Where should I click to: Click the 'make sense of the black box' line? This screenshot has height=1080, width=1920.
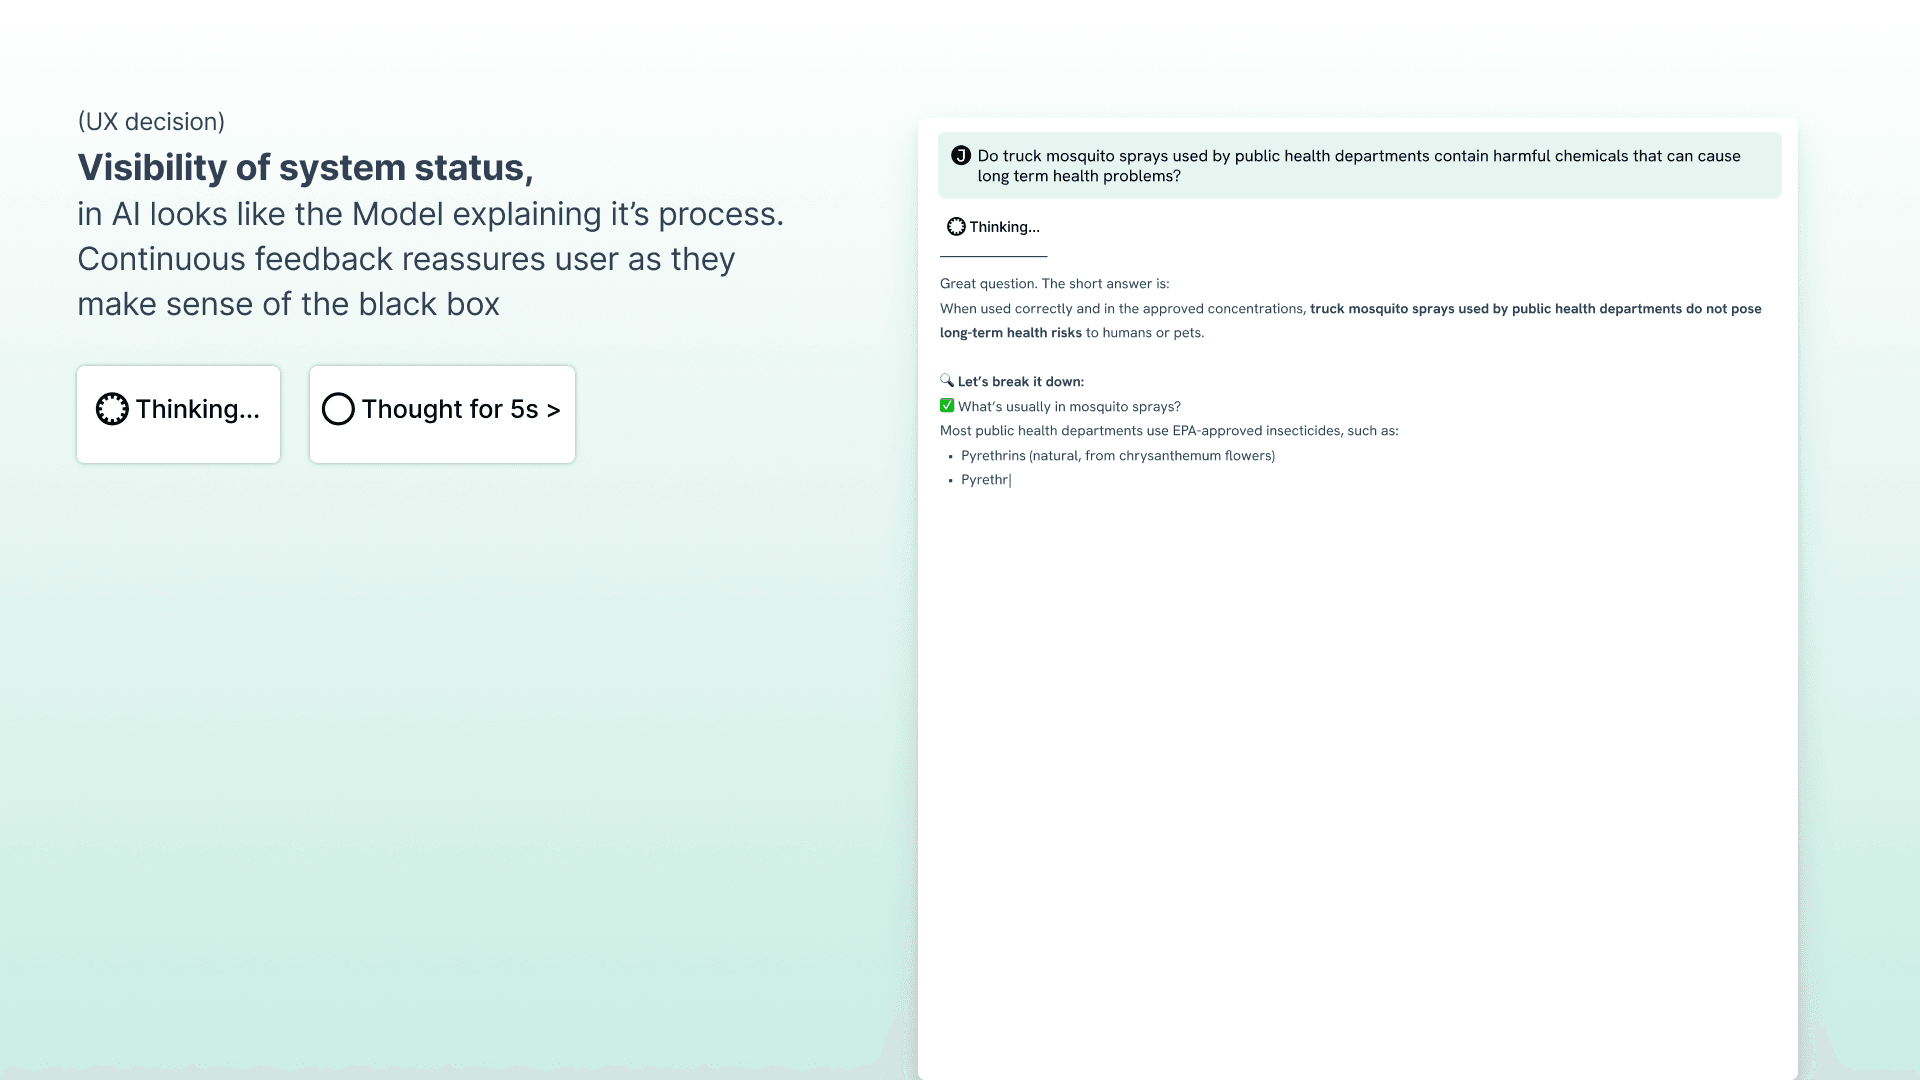(x=288, y=304)
